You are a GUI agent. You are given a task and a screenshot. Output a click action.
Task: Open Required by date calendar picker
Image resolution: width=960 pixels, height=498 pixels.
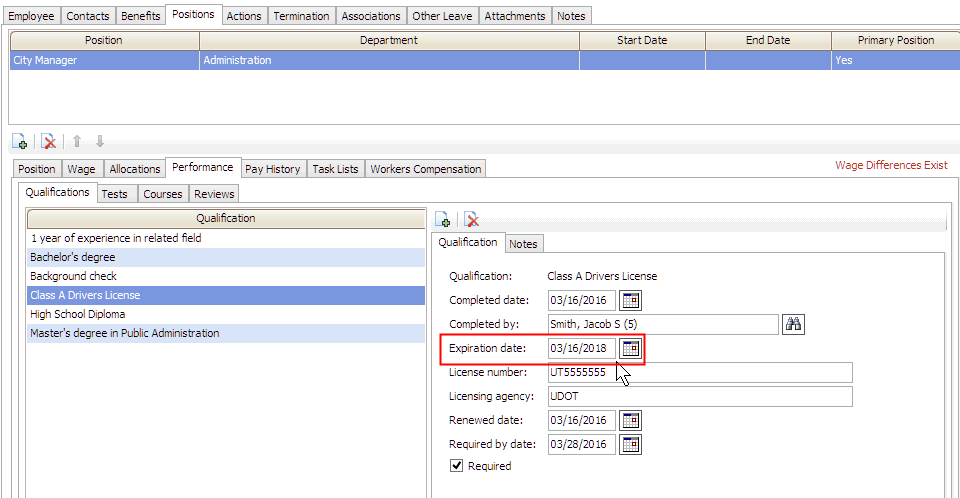coord(631,444)
